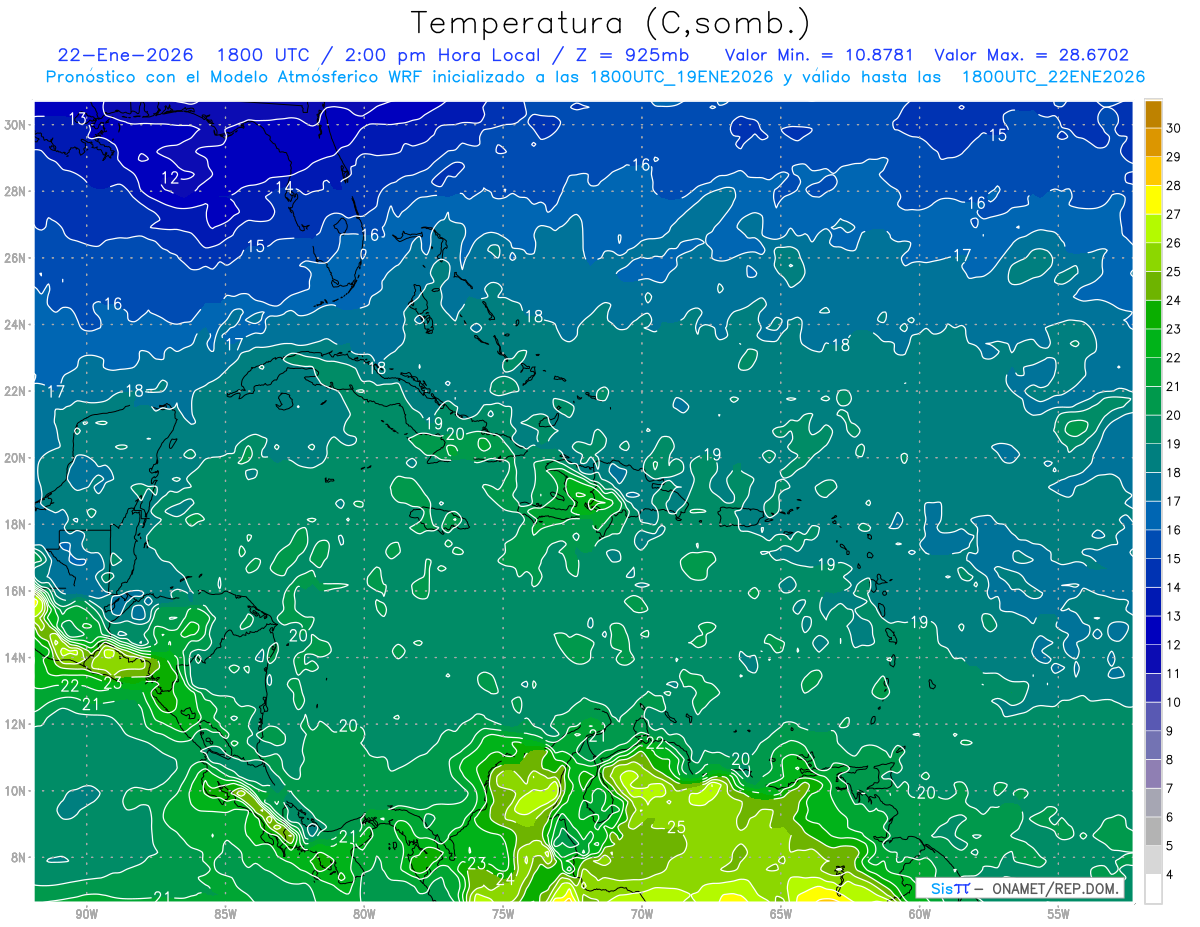Click the 12N latitude axis label

[14, 724]
